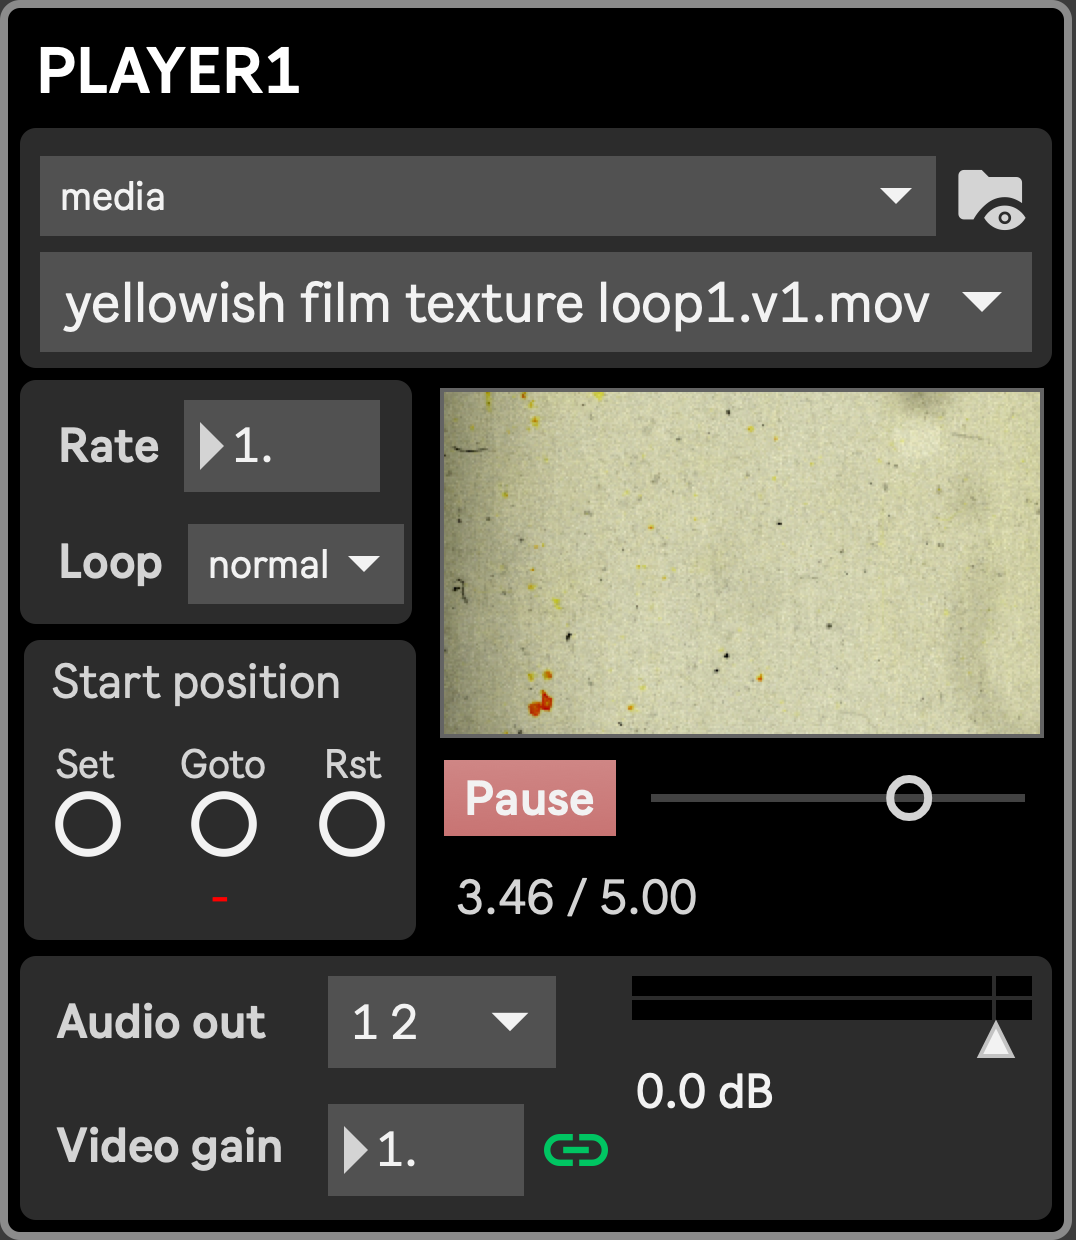Open the Audio out channel dropdown
This screenshot has width=1076, height=1240.
442,1022
